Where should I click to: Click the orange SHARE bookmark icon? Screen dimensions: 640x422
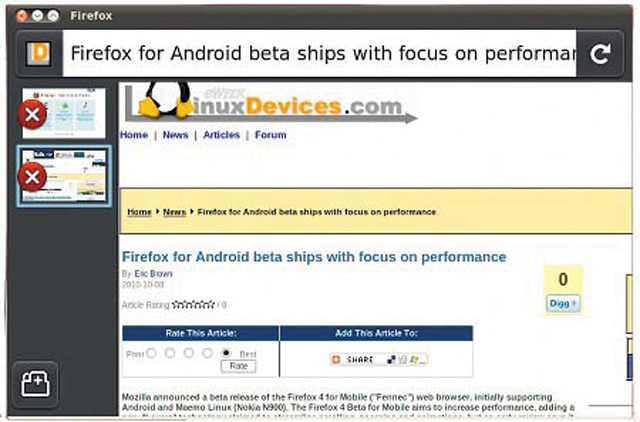coord(336,360)
